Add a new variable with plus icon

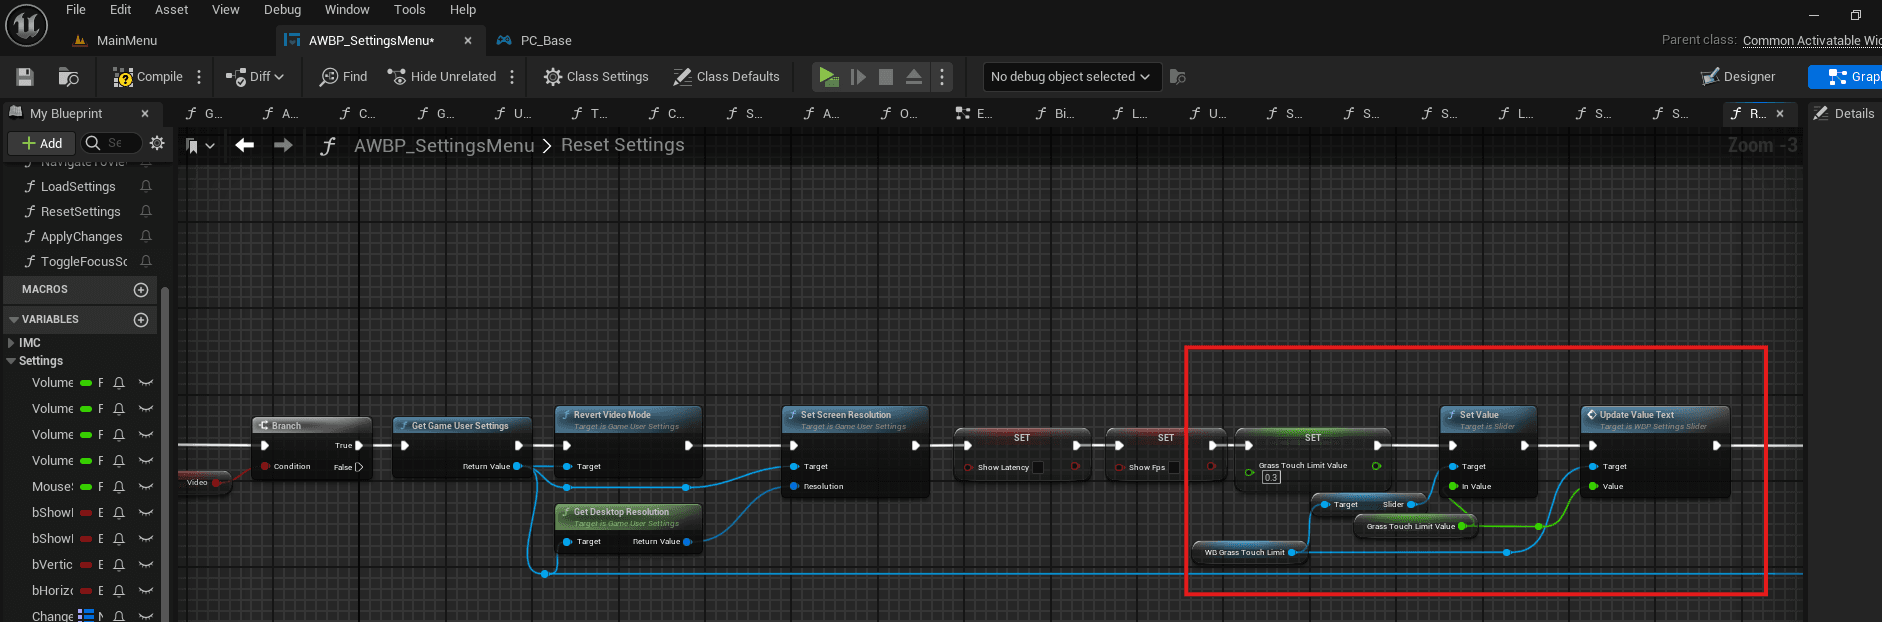(141, 320)
